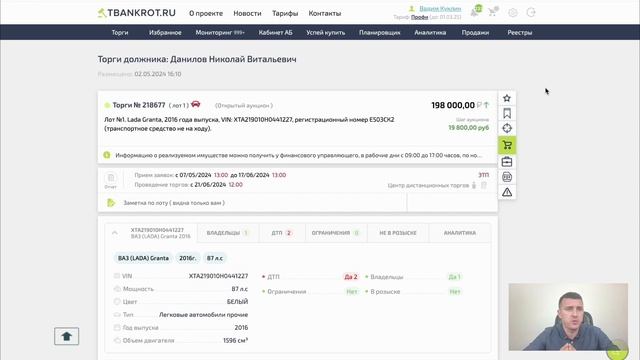Click the ВАЗ (LADA) Granta tag
Image resolution: width=640 pixels, height=360 pixels.
click(143, 258)
